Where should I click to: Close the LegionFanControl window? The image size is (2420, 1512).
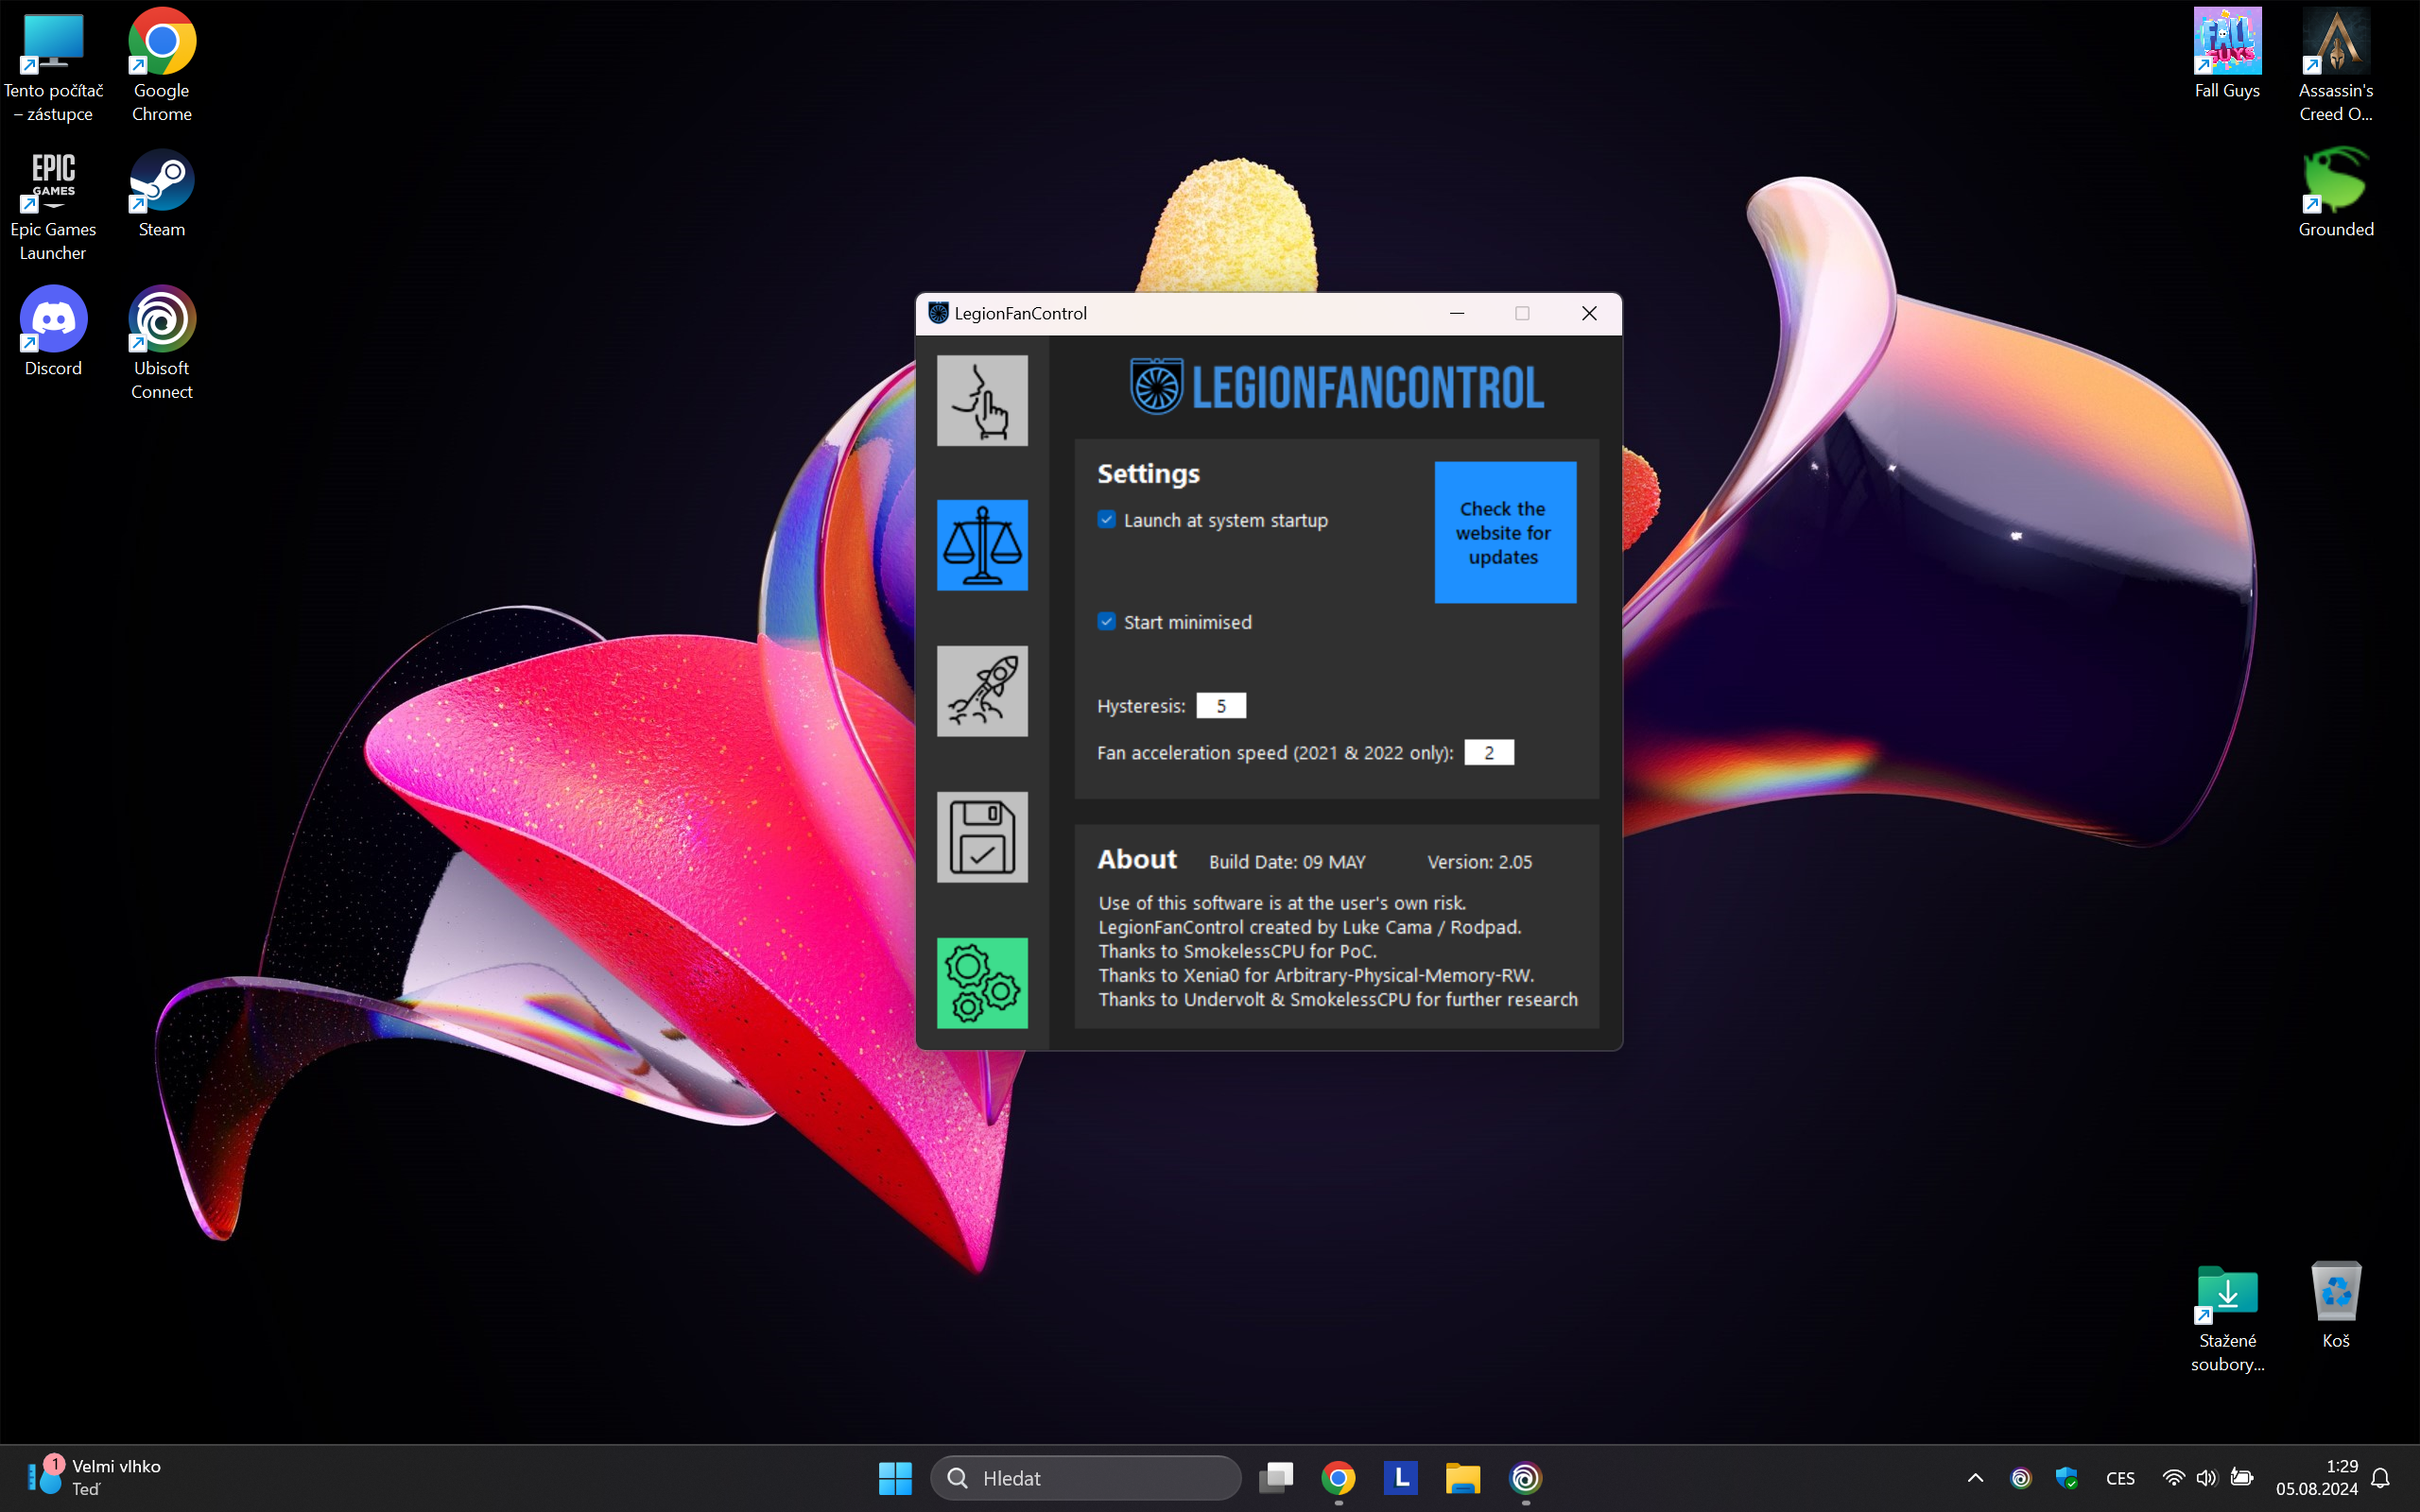(1589, 313)
